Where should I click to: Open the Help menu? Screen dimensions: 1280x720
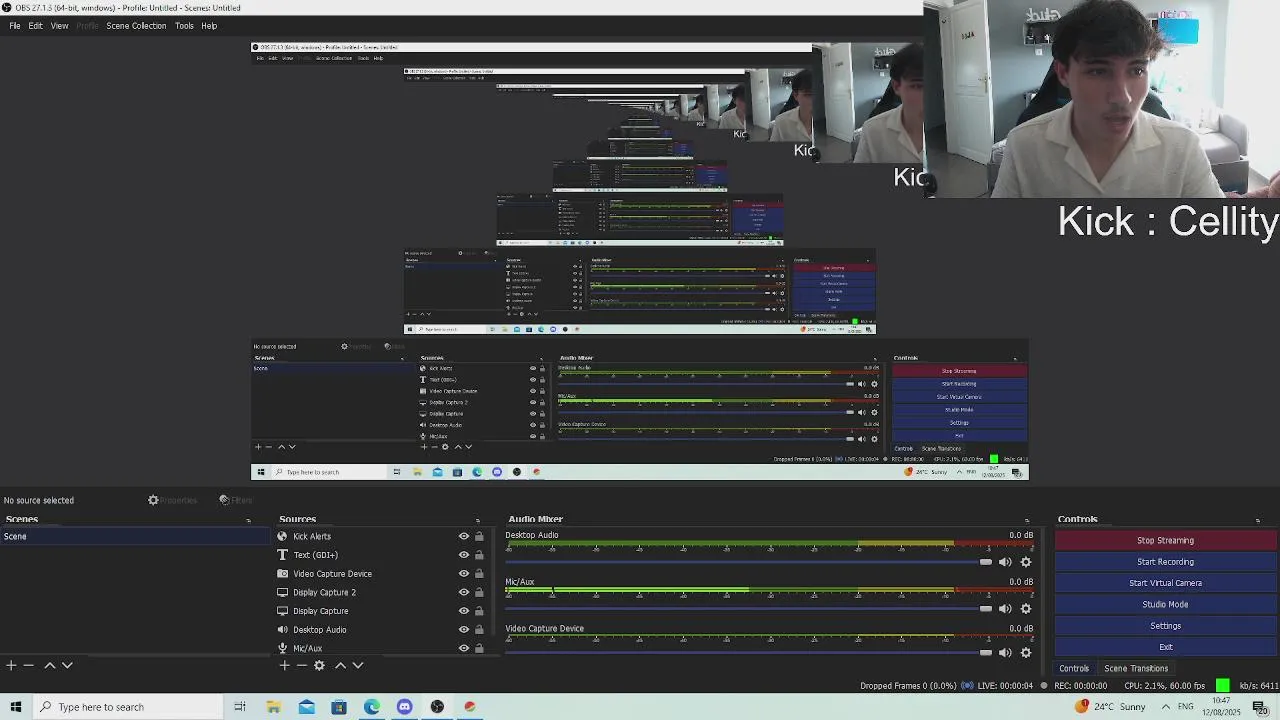tap(209, 25)
